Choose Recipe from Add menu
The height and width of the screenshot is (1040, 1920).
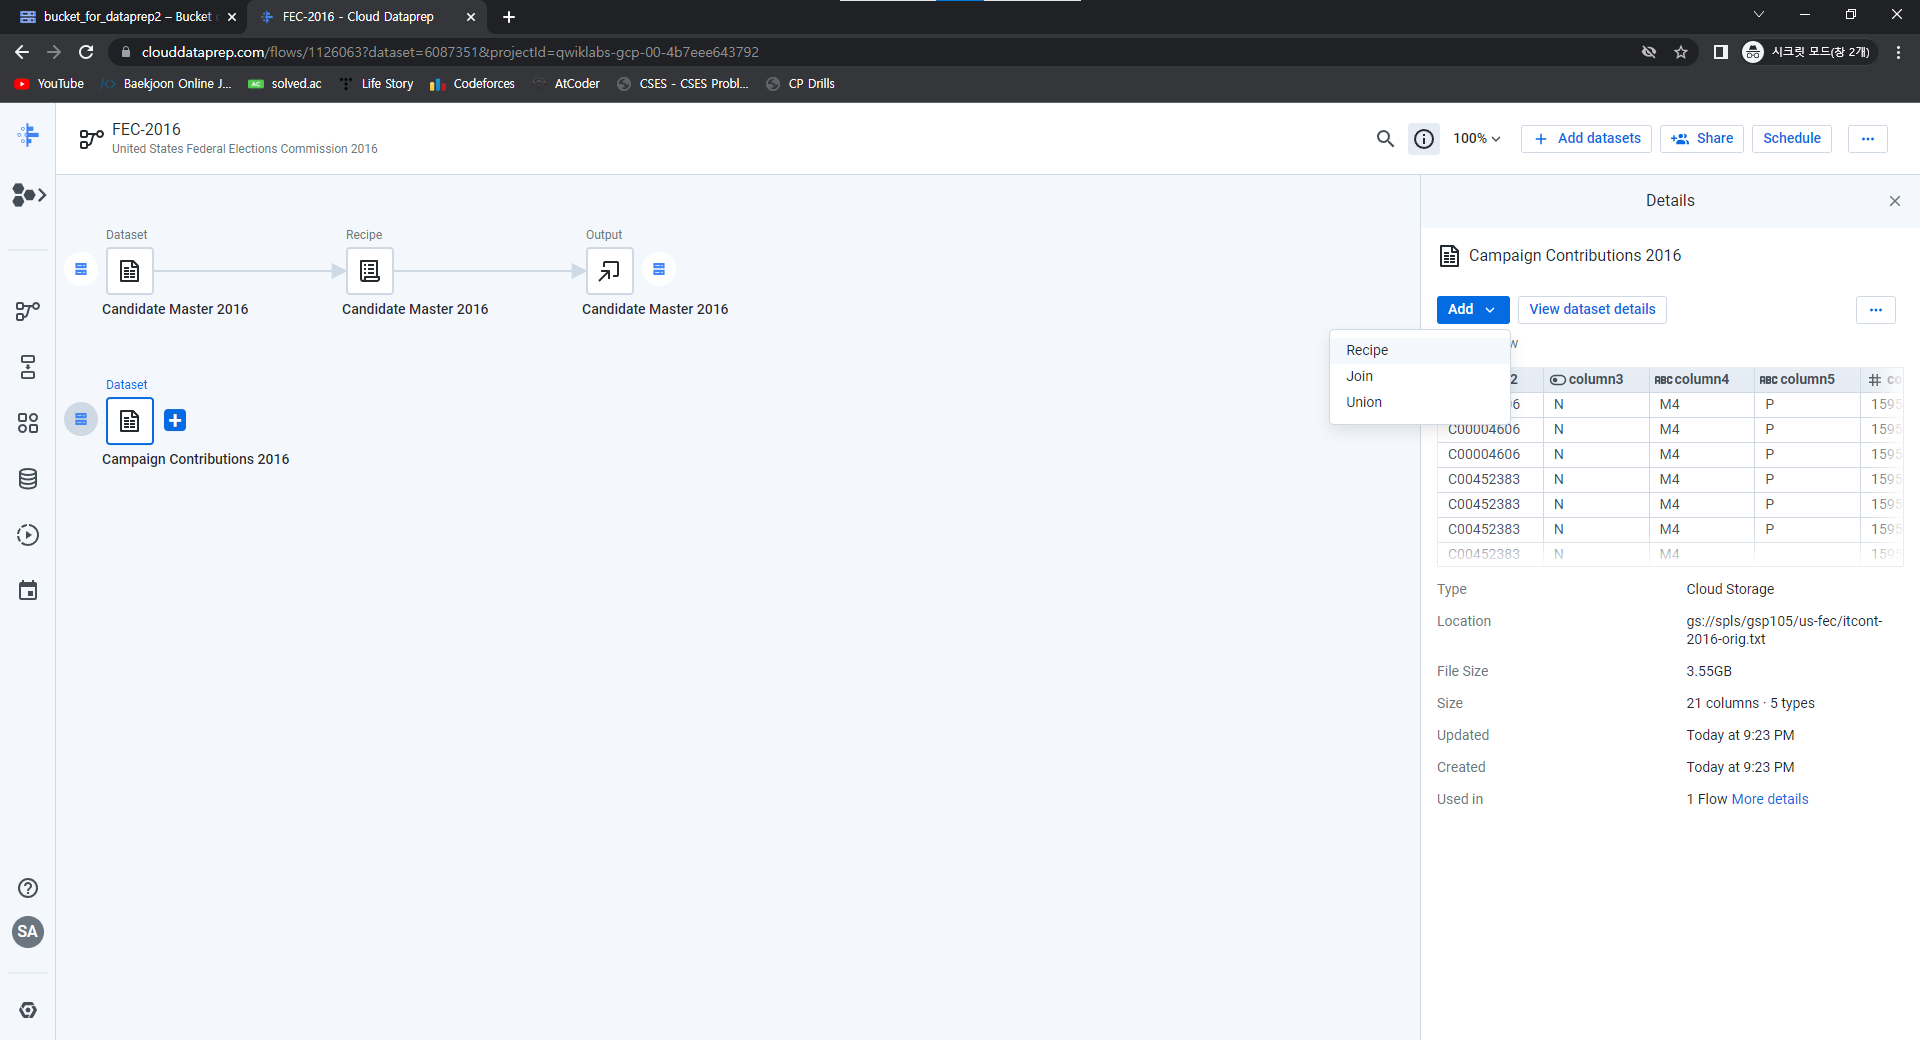tap(1419, 350)
